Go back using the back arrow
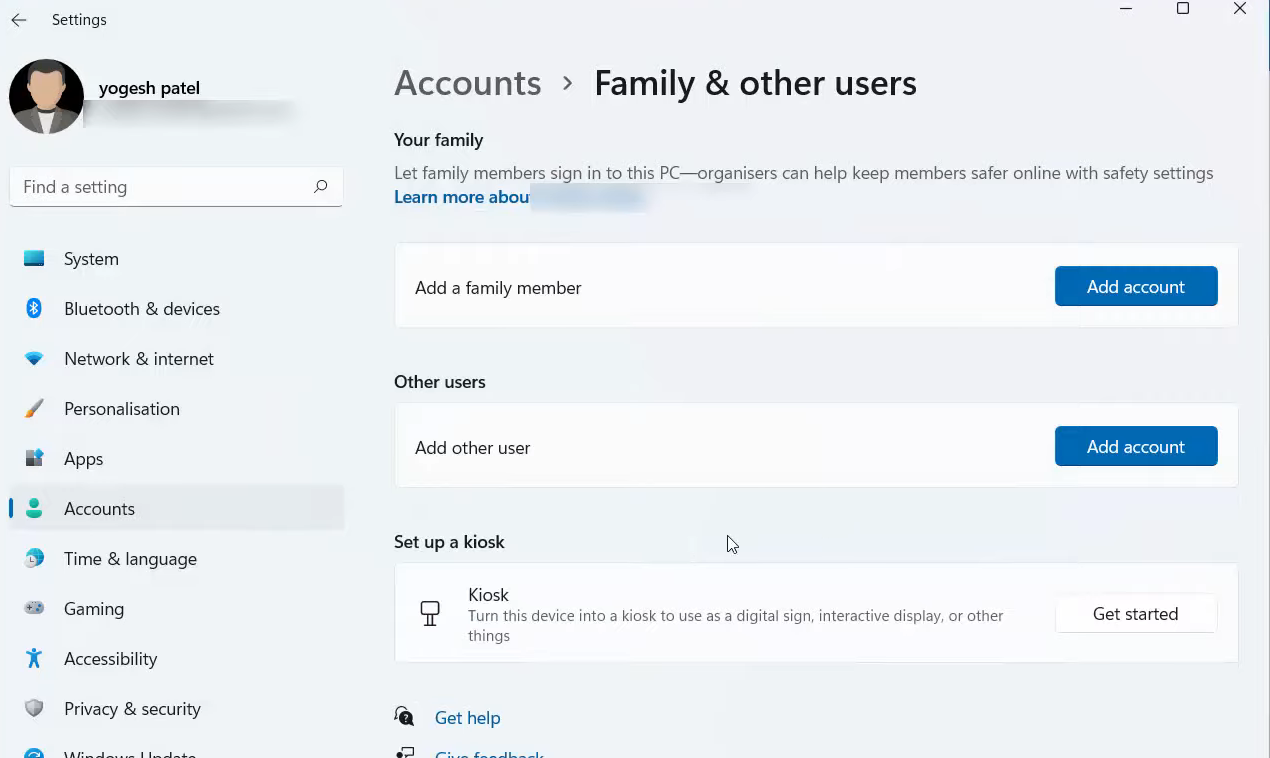The height and width of the screenshot is (758, 1270). pos(19,20)
